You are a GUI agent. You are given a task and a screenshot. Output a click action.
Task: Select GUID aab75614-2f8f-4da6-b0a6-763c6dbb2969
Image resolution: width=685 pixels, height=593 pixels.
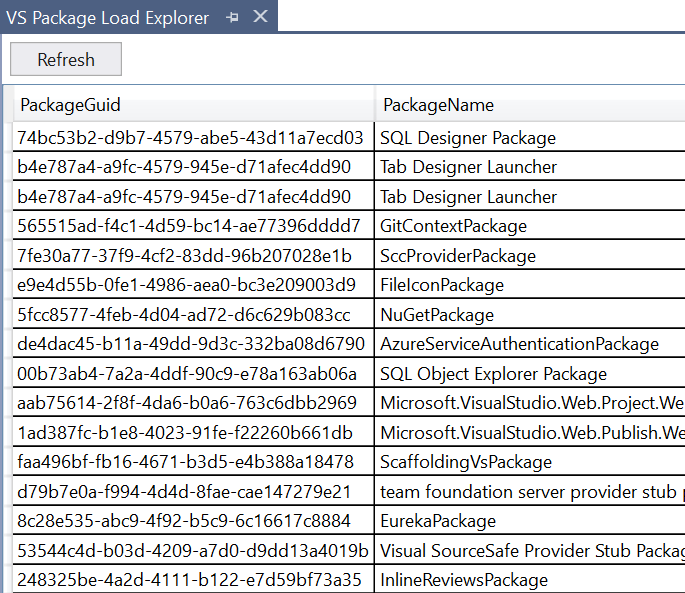click(194, 403)
